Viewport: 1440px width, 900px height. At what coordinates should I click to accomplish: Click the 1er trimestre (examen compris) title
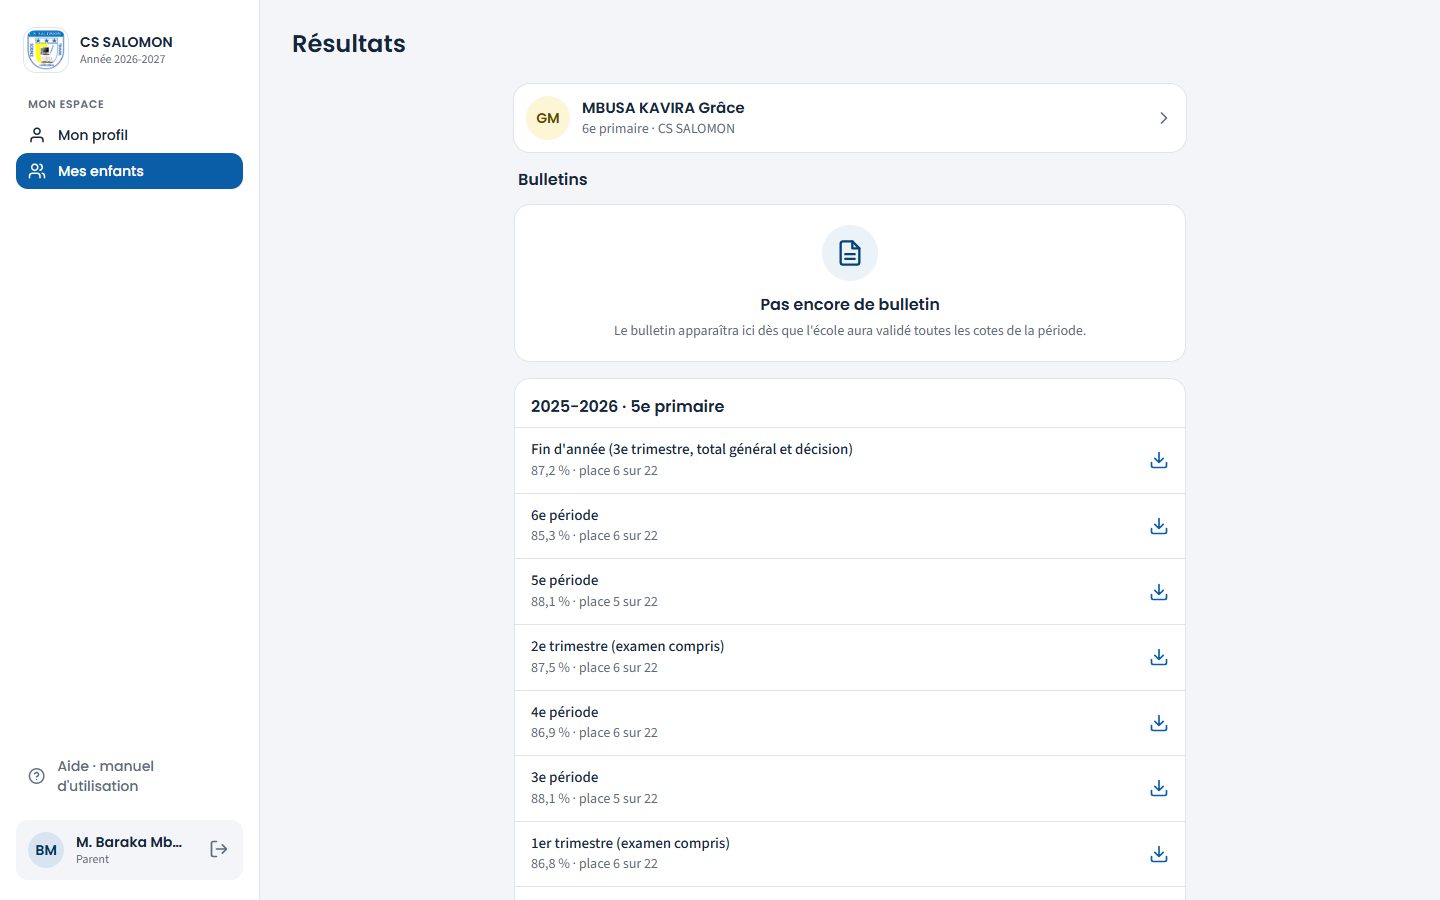pyautogui.click(x=630, y=843)
